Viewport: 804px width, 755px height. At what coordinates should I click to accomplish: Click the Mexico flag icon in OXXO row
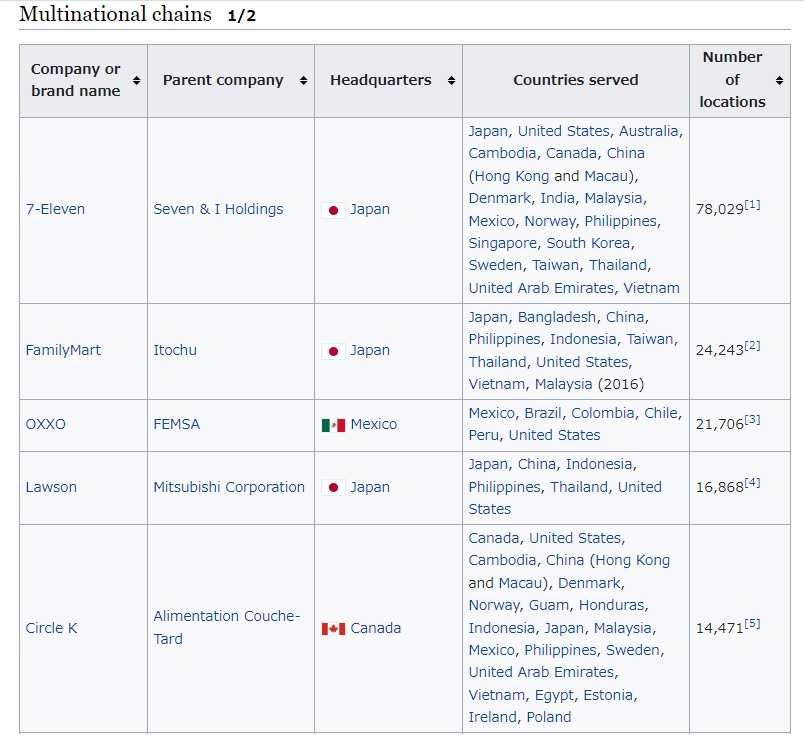click(x=333, y=425)
